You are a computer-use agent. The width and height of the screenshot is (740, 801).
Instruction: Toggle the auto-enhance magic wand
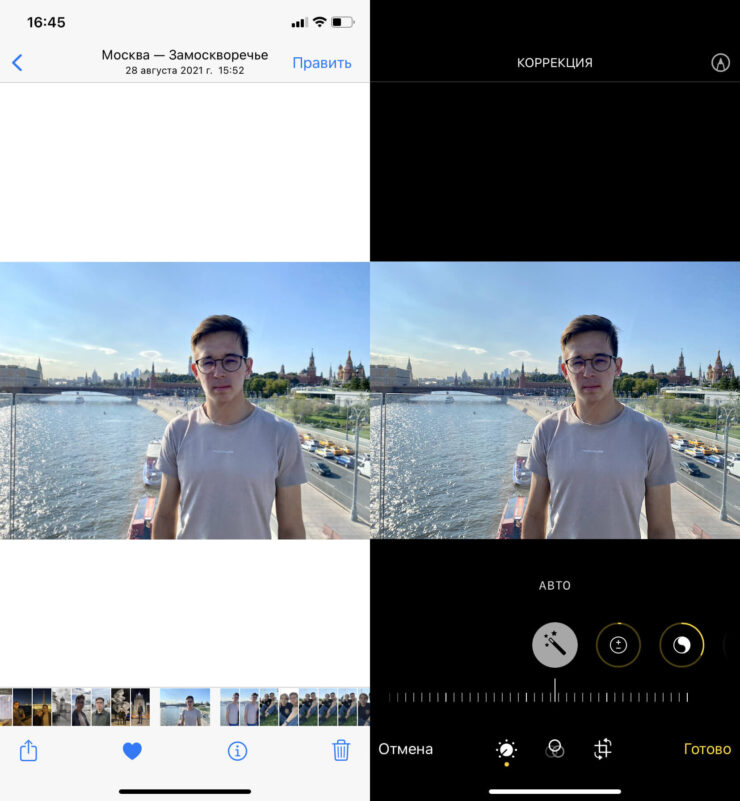coord(555,645)
